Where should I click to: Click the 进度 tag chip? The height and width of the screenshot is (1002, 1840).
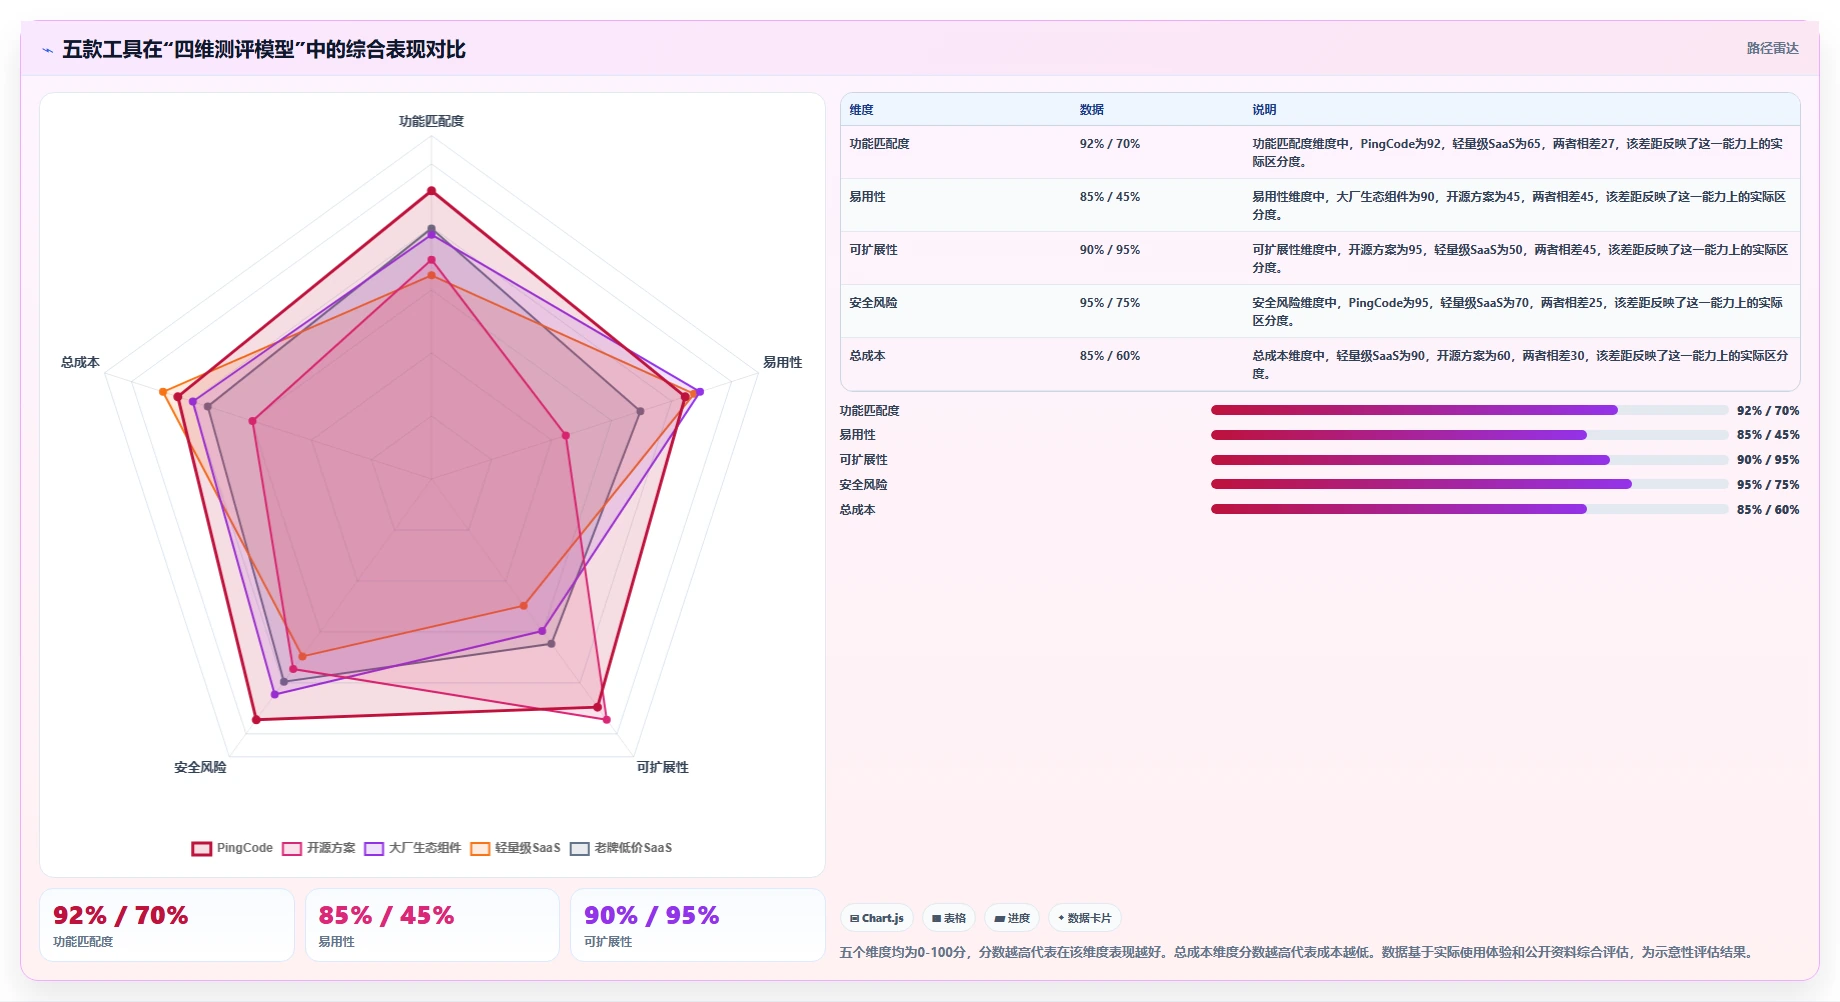tap(1012, 918)
